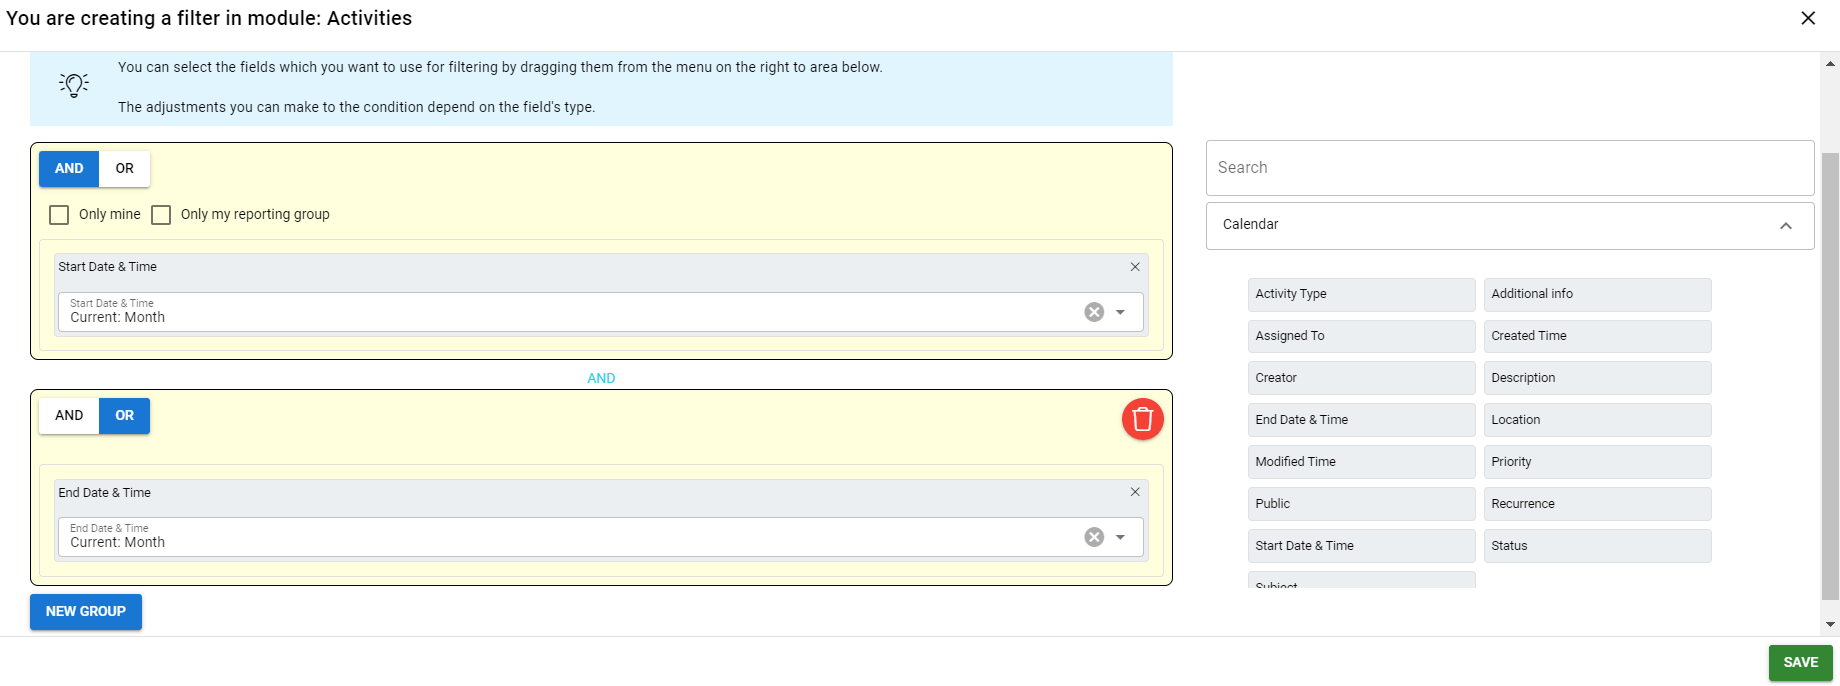1840x686 pixels.
Task: Pick End Date & Time in field list
Action: [x=1361, y=420]
